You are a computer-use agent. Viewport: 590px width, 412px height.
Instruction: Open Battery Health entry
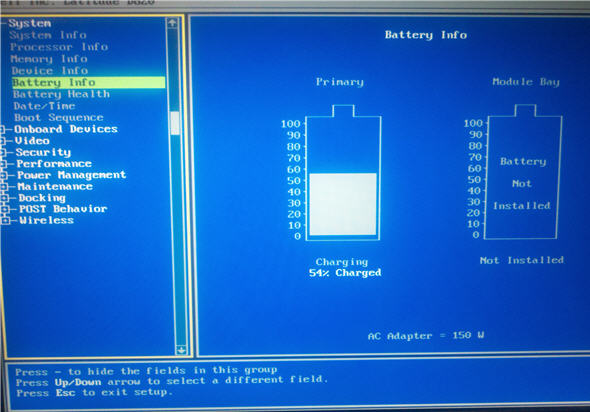point(61,94)
